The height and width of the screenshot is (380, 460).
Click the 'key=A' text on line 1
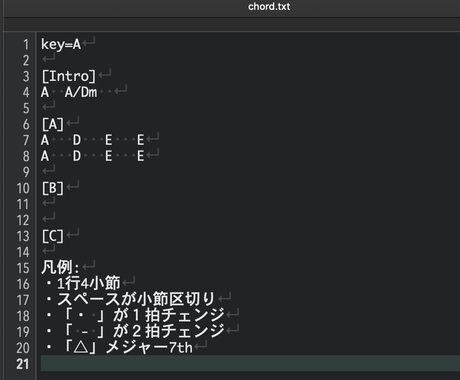tap(61, 44)
